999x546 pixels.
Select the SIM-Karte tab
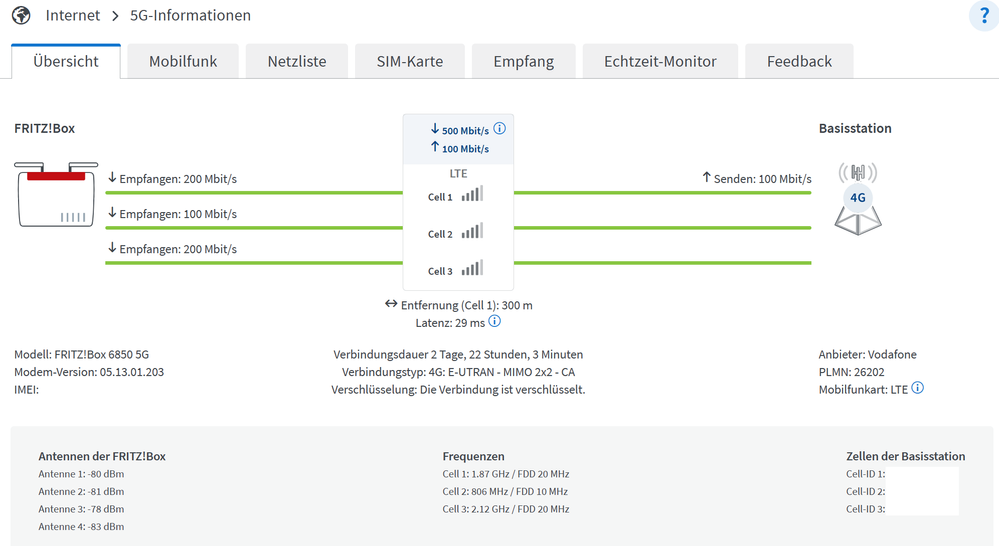tap(410, 61)
